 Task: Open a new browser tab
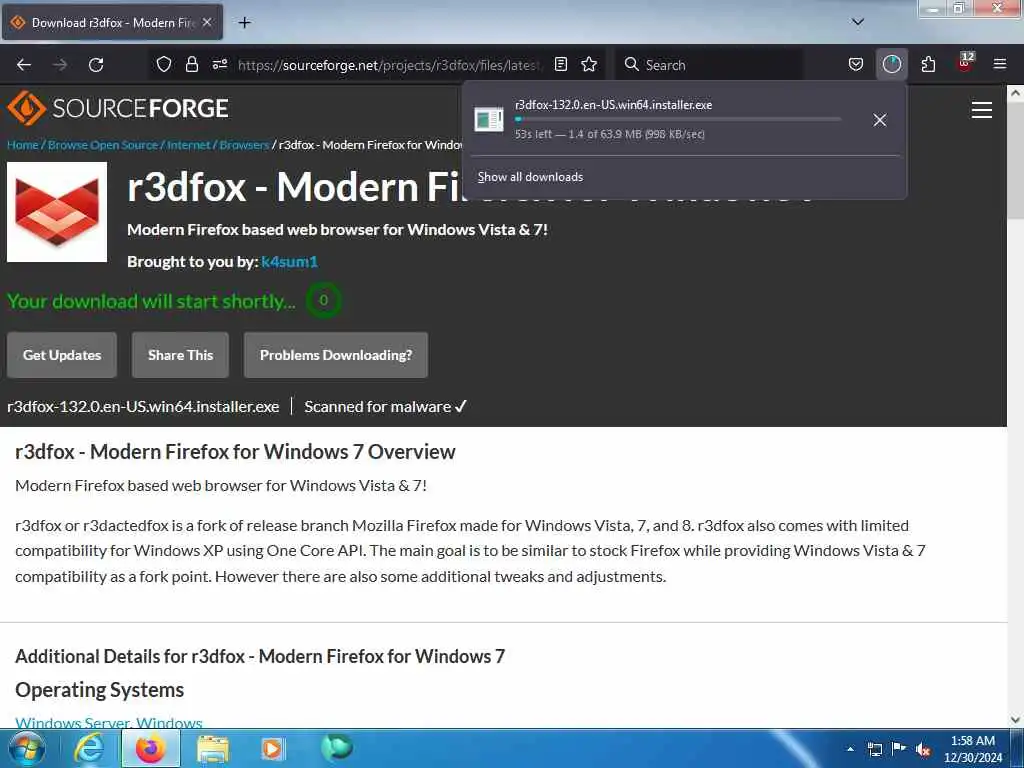[244, 23]
